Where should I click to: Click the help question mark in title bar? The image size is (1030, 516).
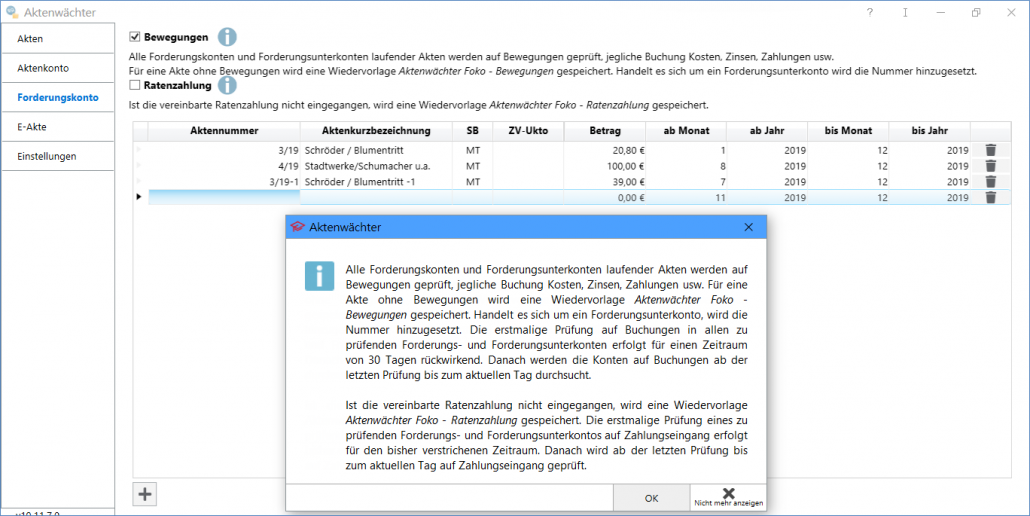(x=869, y=12)
